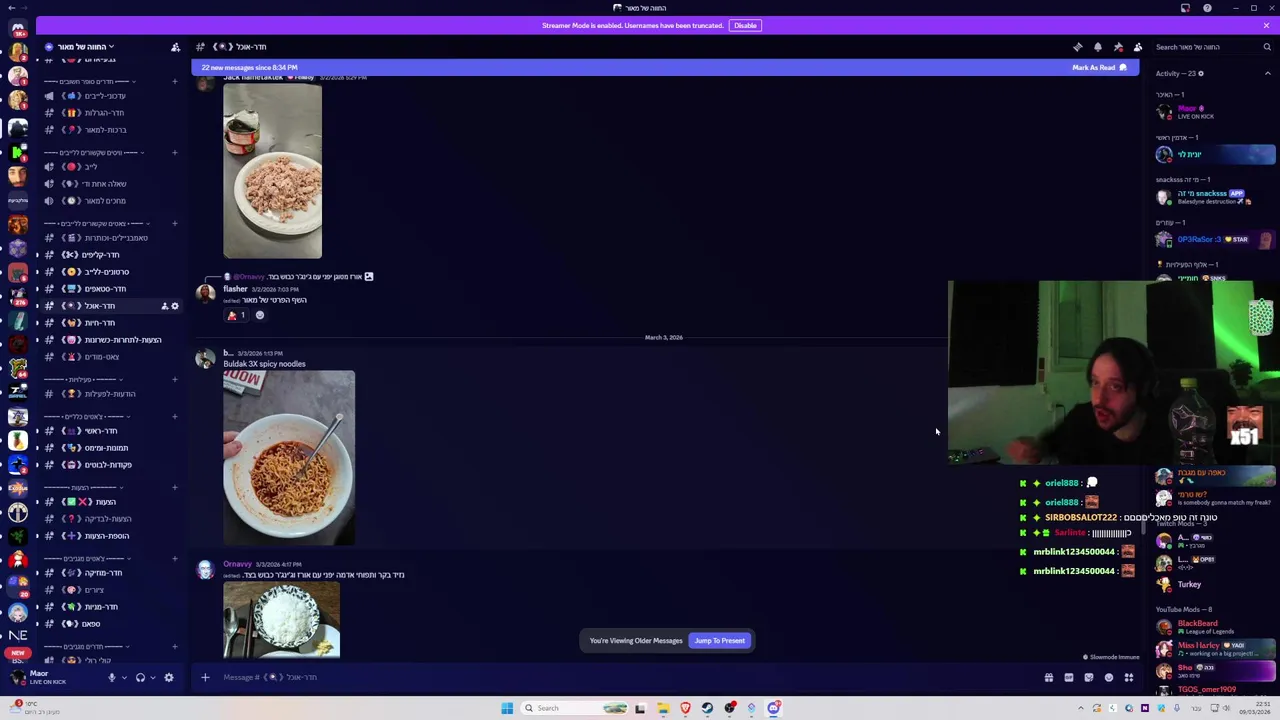Click the reaction emoji on flasher's message

coord(236,316)
